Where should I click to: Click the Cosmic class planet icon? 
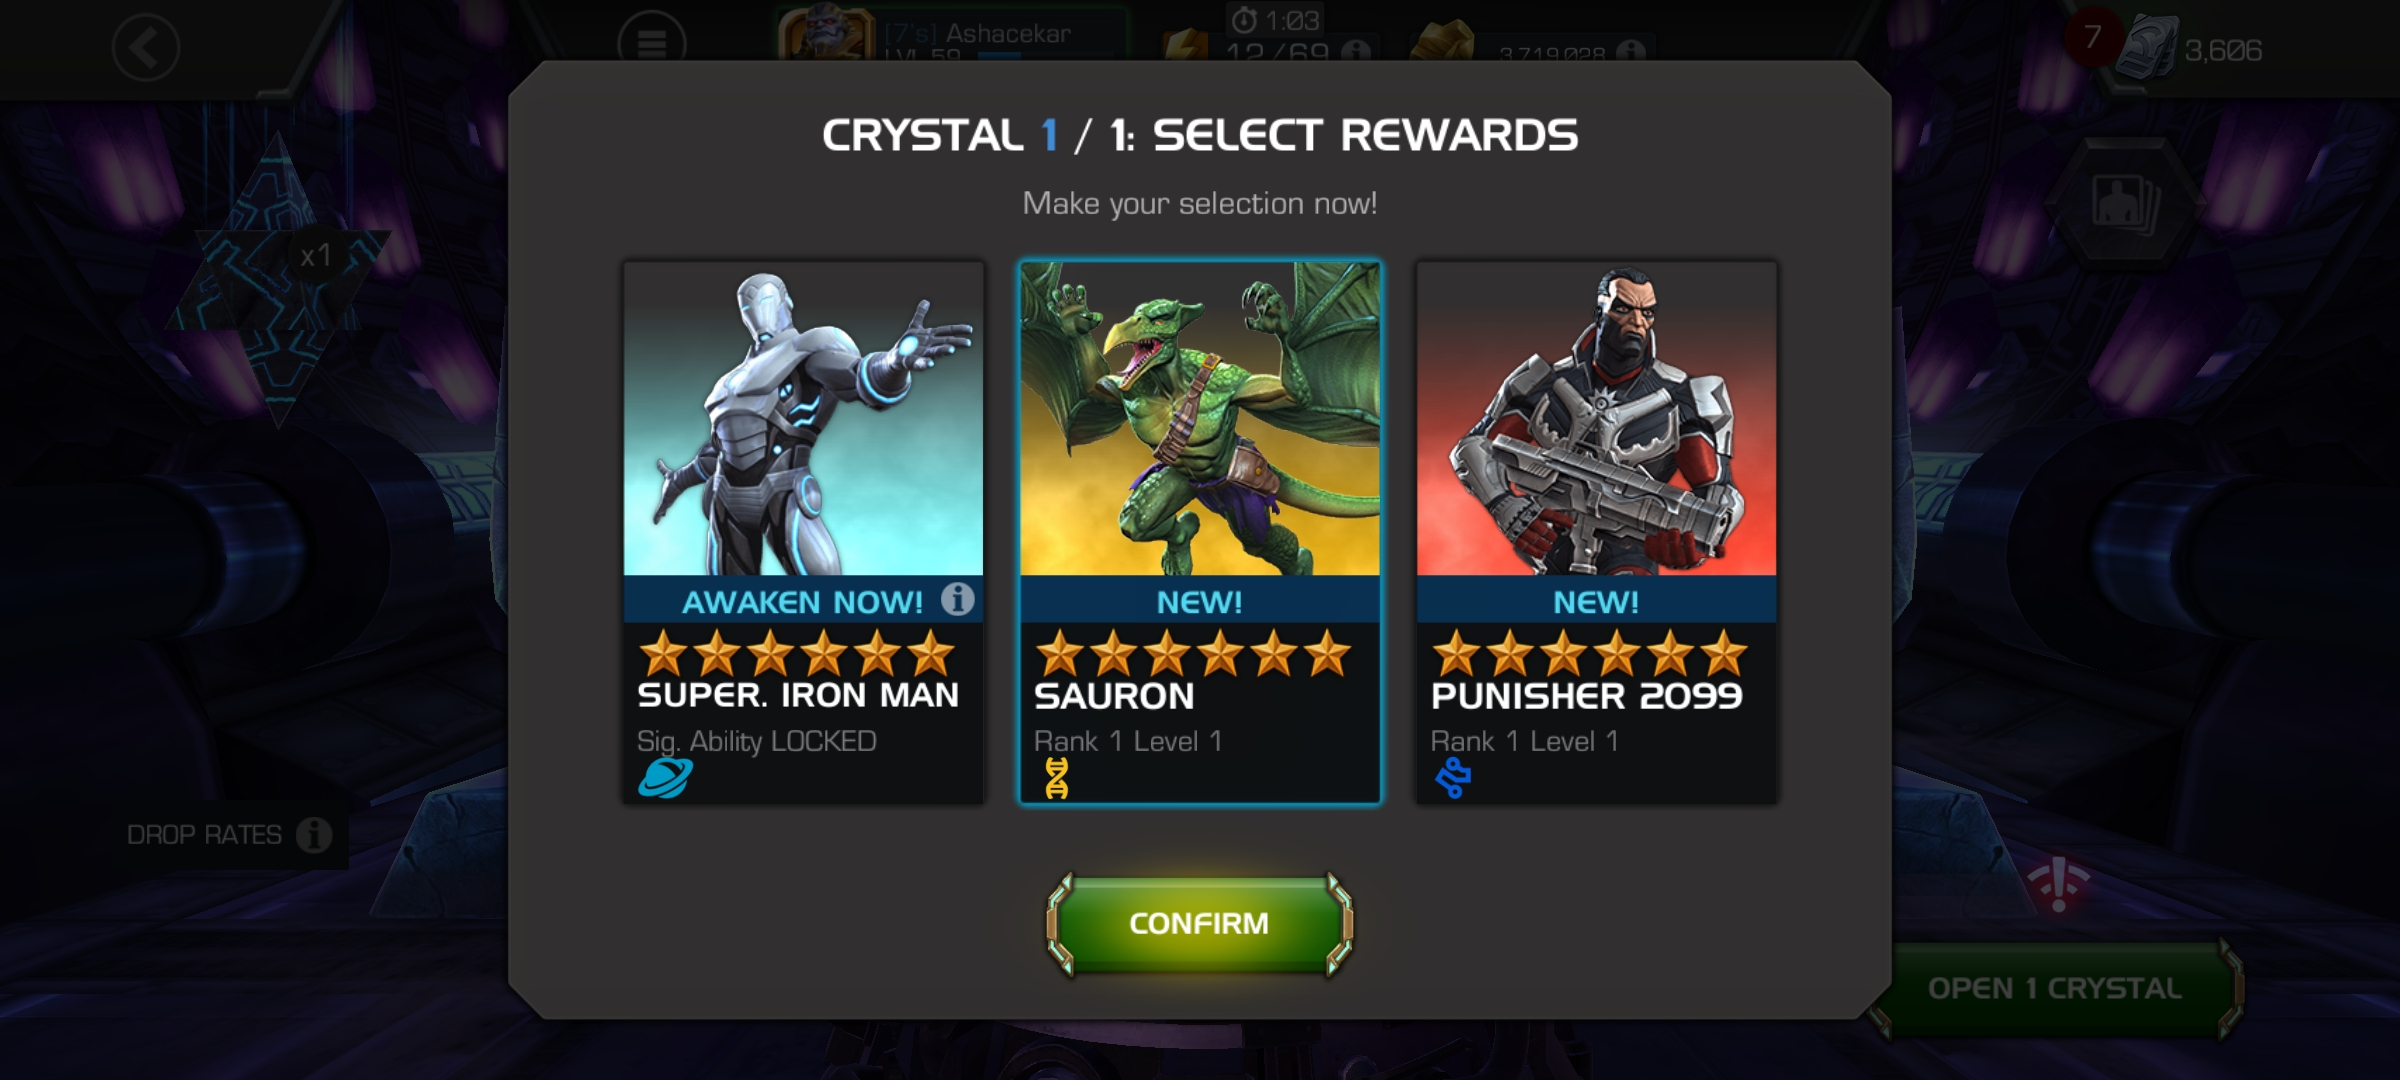click(x=664, y=778)
